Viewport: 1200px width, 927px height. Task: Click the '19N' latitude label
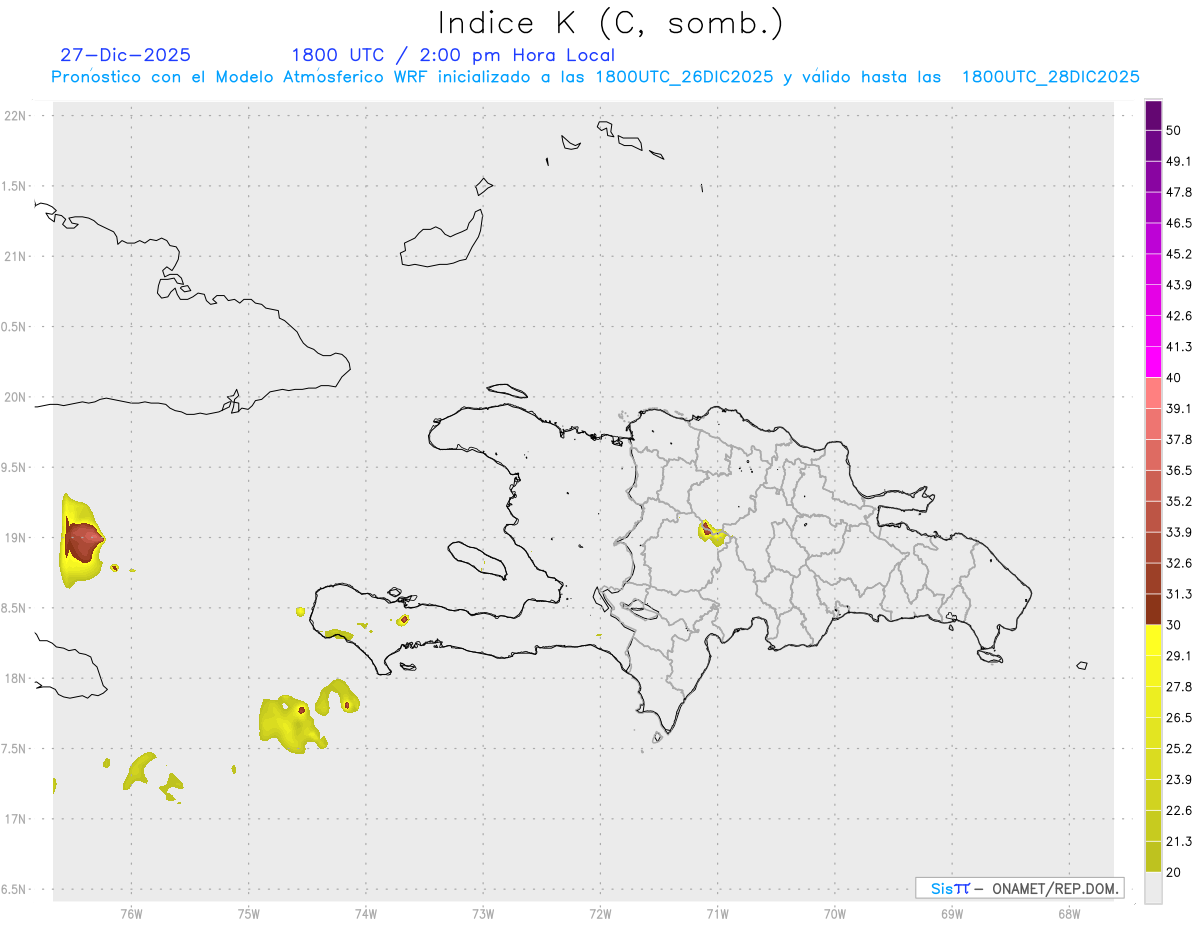[17, 537]
